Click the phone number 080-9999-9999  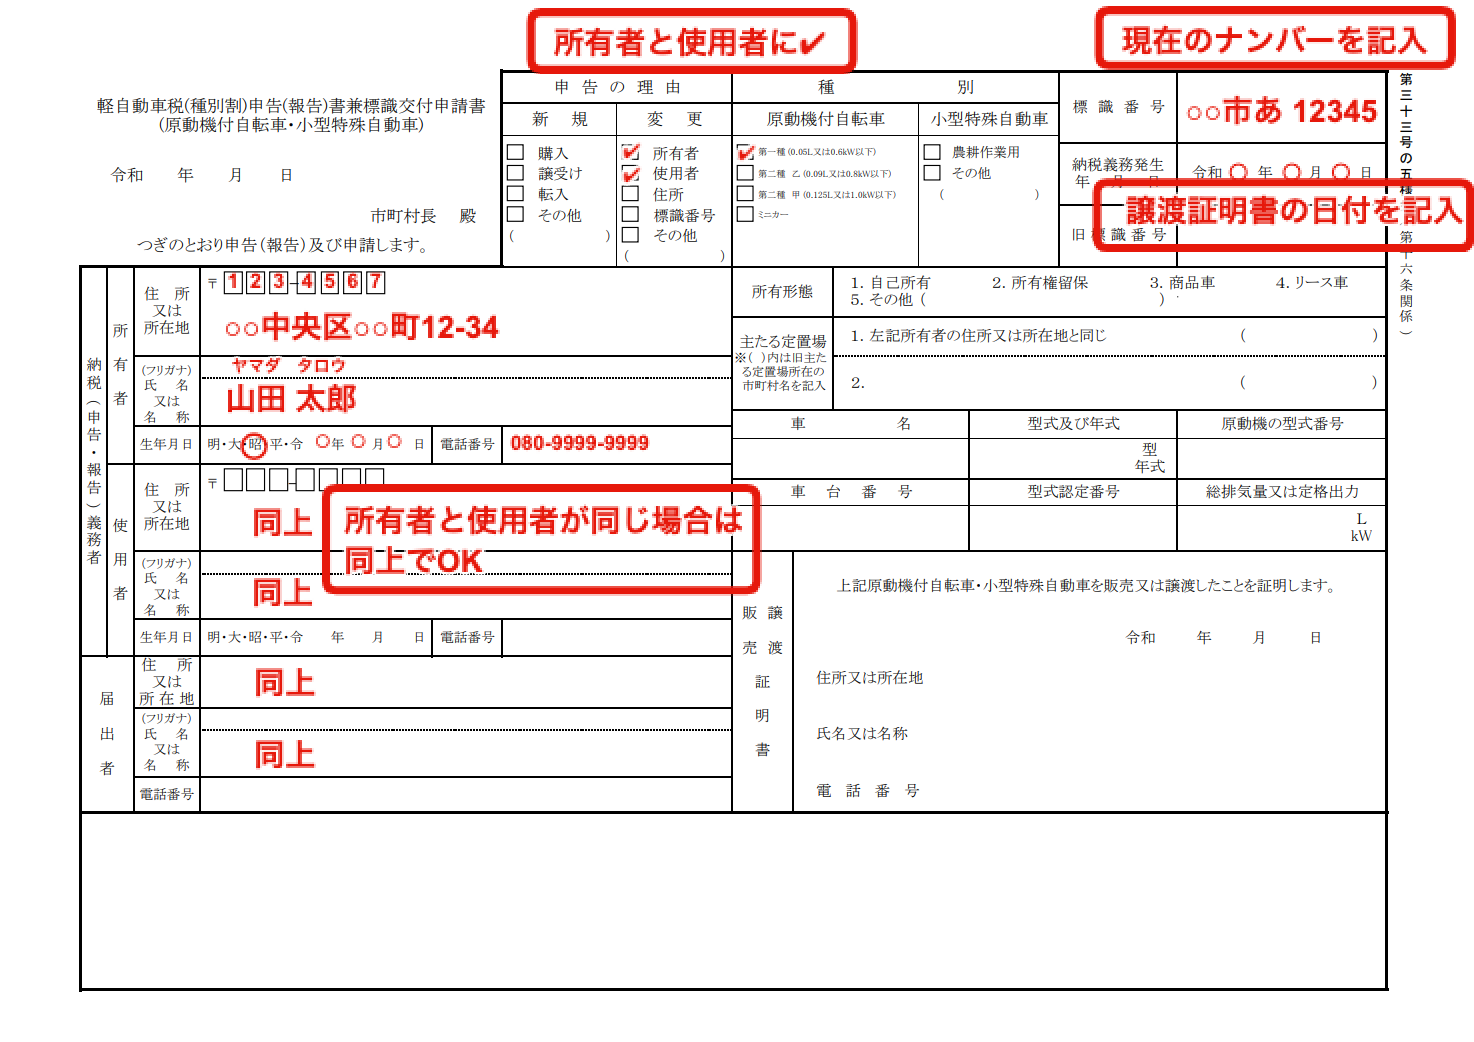pos(580,443)
